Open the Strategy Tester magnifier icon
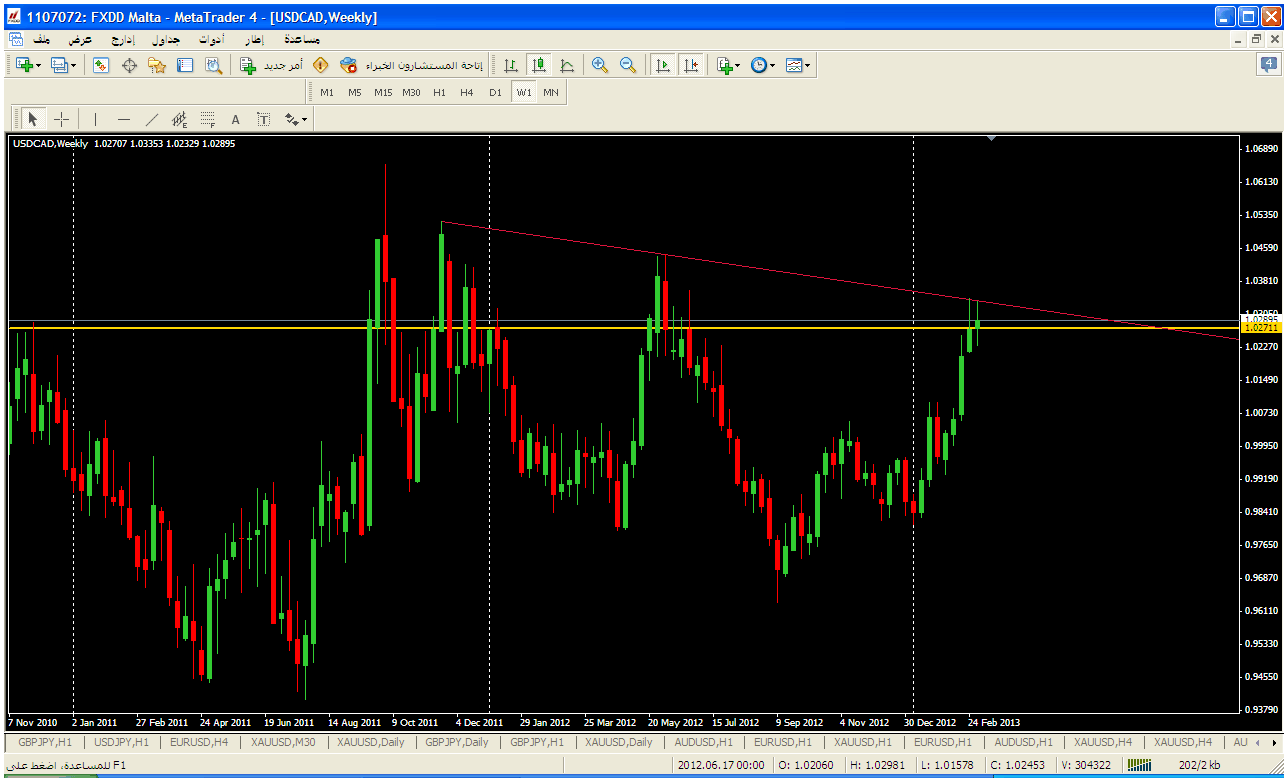The height and width of the screenshot is (778, 1288). pyautogui.click(x=213, y=65)
